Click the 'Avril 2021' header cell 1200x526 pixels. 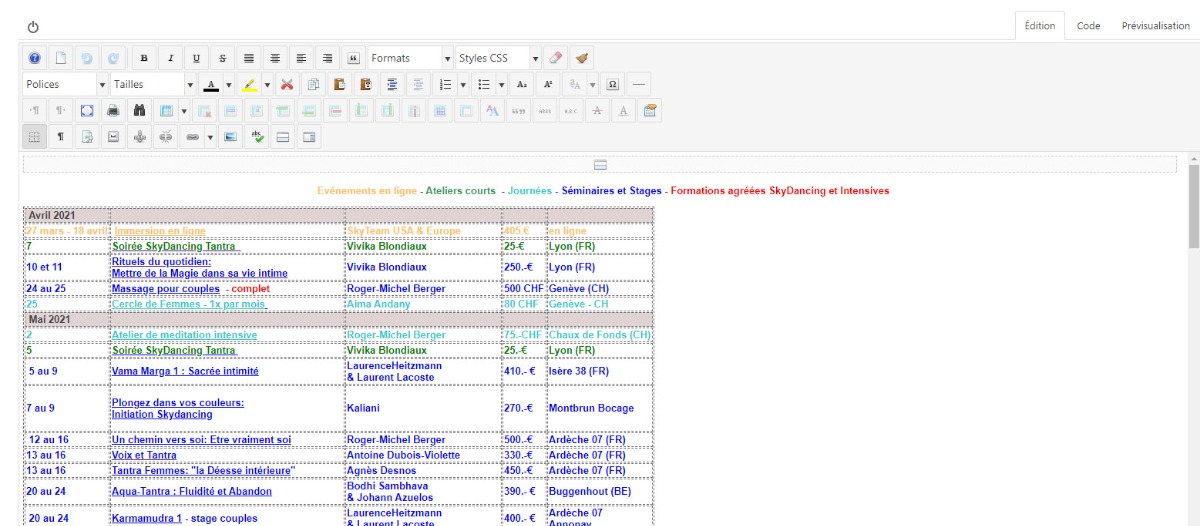66,215
